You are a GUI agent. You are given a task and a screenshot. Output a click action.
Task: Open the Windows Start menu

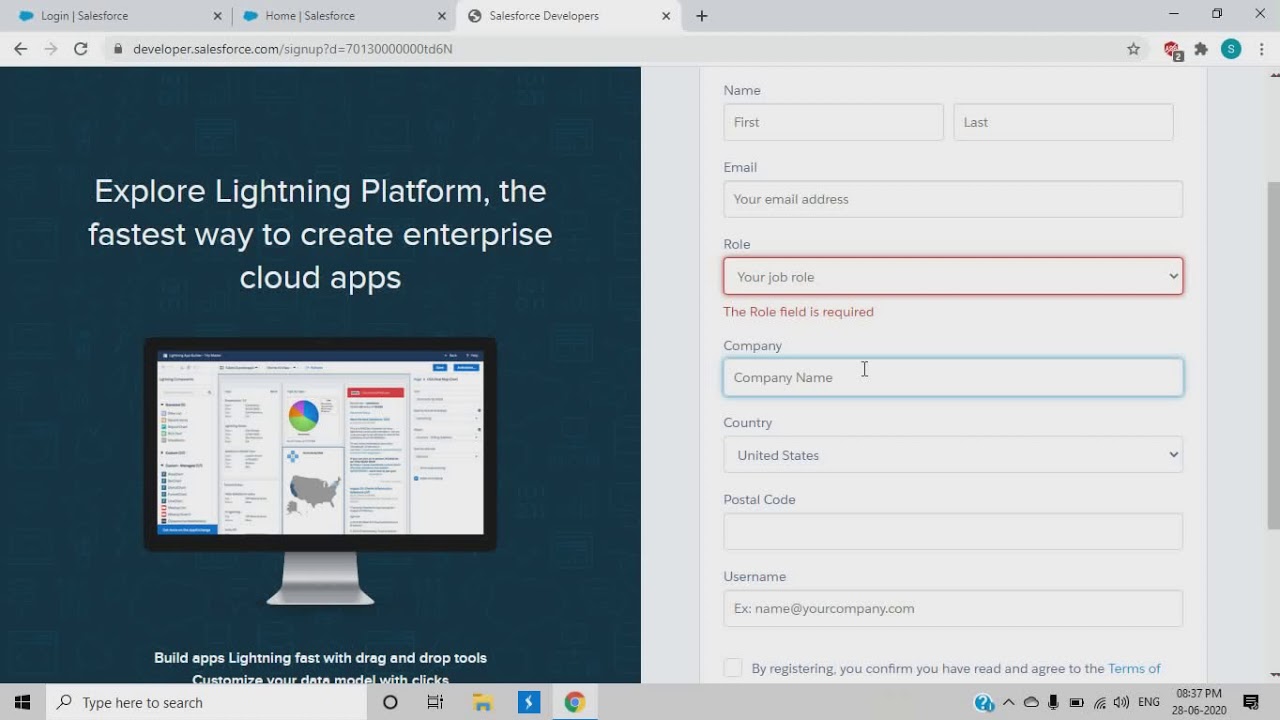tap(23, 702)
